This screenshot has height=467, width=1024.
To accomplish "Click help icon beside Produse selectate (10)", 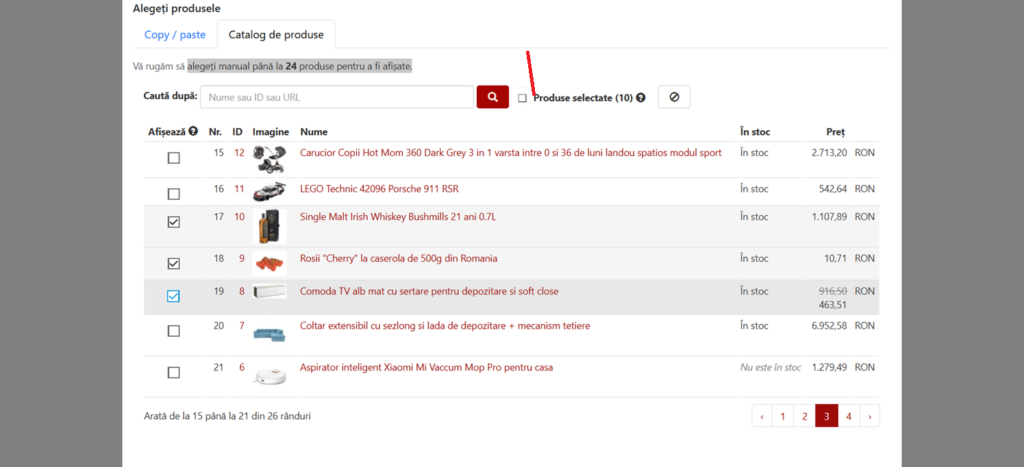I will click(x=641, y=98).
